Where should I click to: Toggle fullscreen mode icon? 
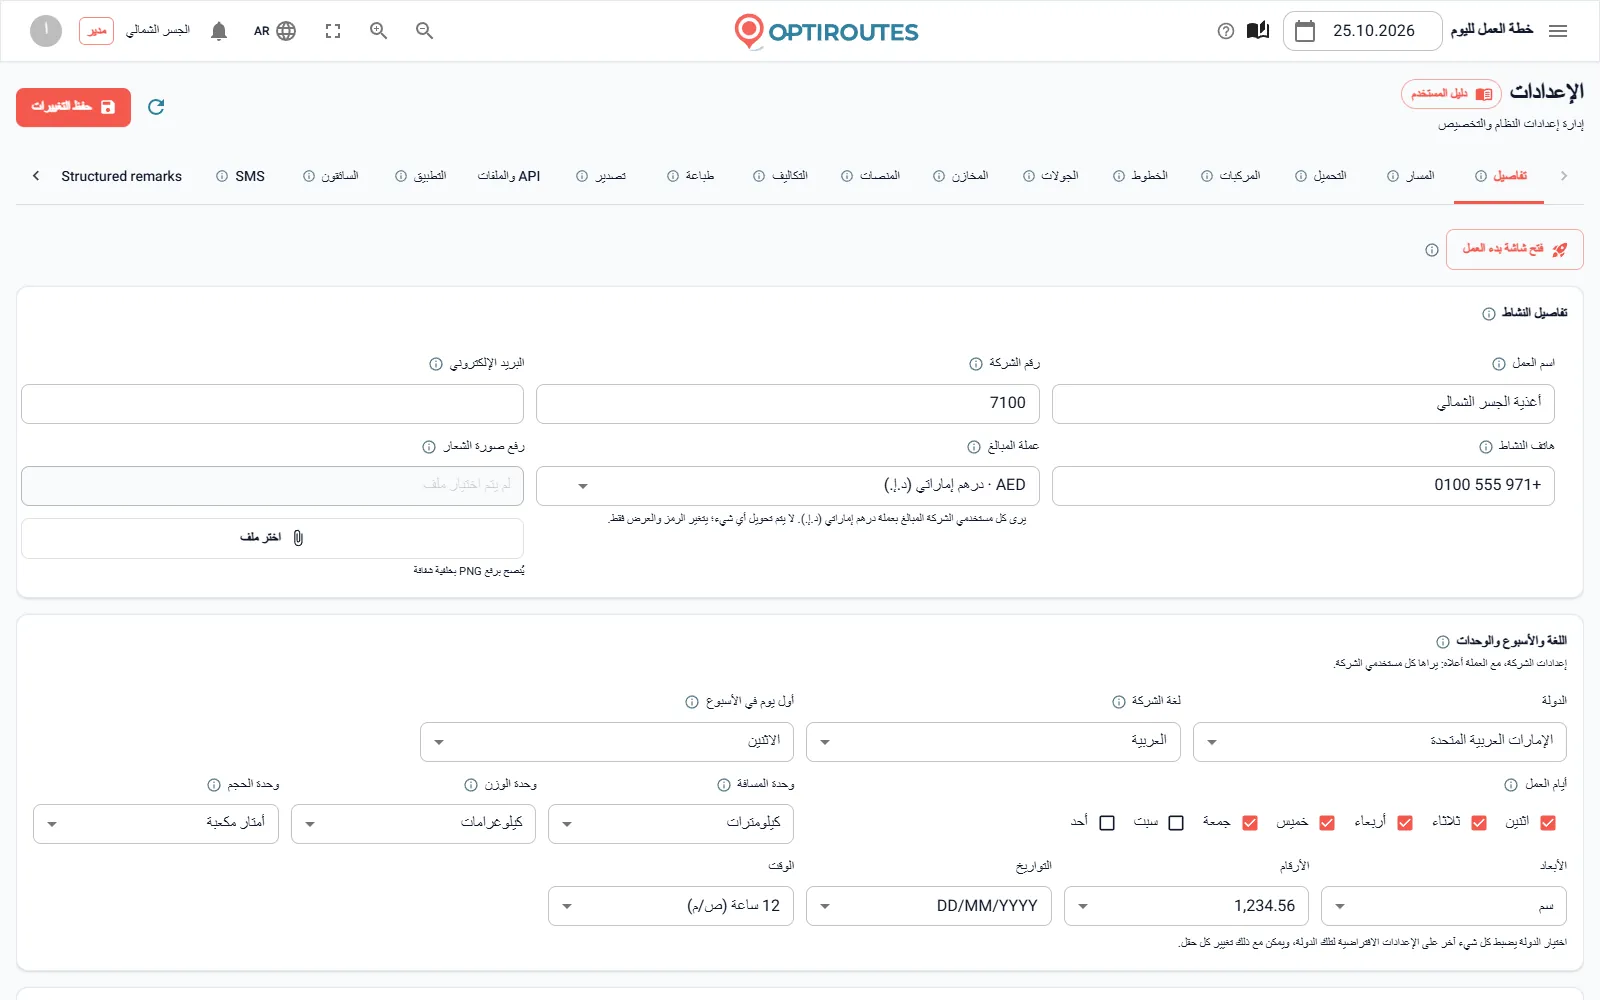(333, 31)
